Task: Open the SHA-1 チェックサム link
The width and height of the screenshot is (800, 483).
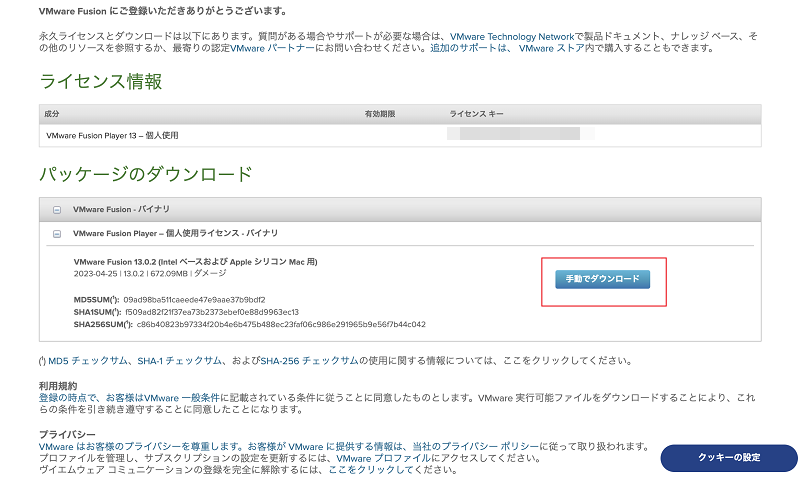Action: click(x=180, y=361)
